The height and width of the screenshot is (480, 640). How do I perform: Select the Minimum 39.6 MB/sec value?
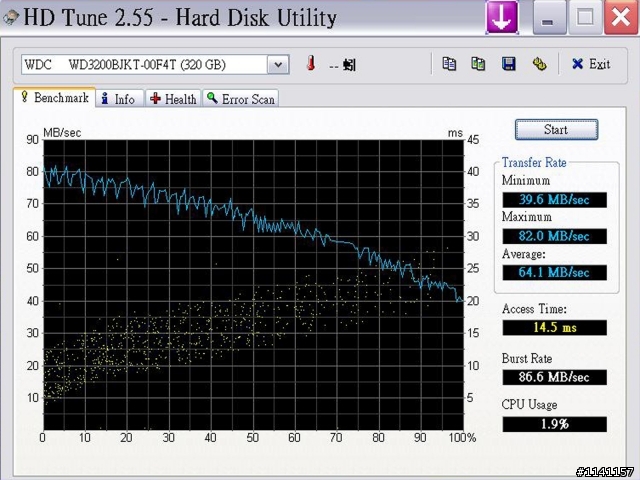click(x=554, y=200)
